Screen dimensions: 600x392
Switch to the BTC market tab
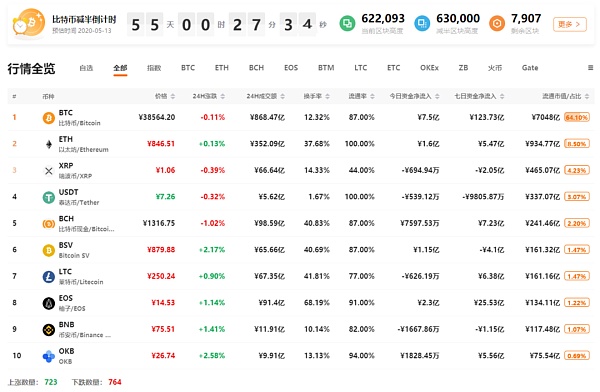click(188, 68)
